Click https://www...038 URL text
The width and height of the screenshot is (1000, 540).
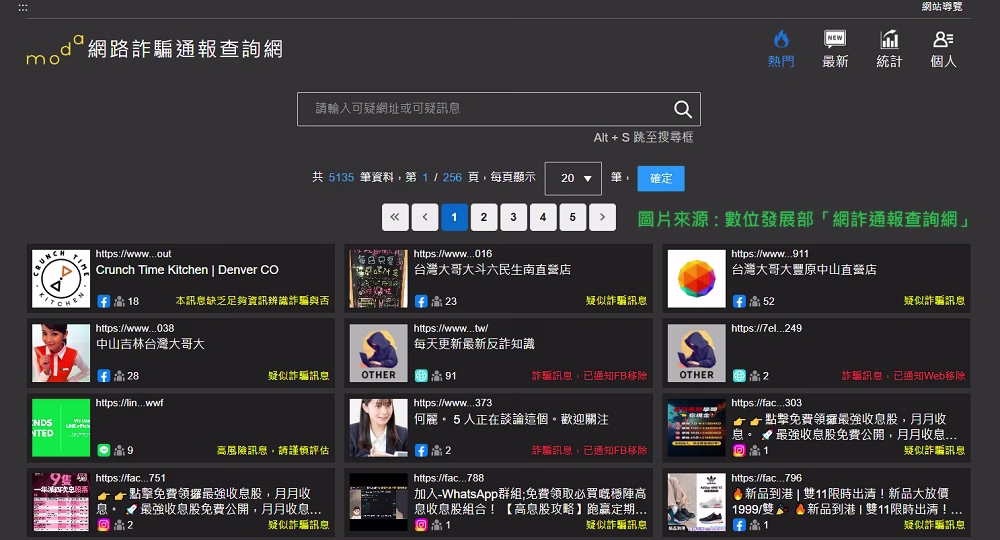[x=135, y=328]
